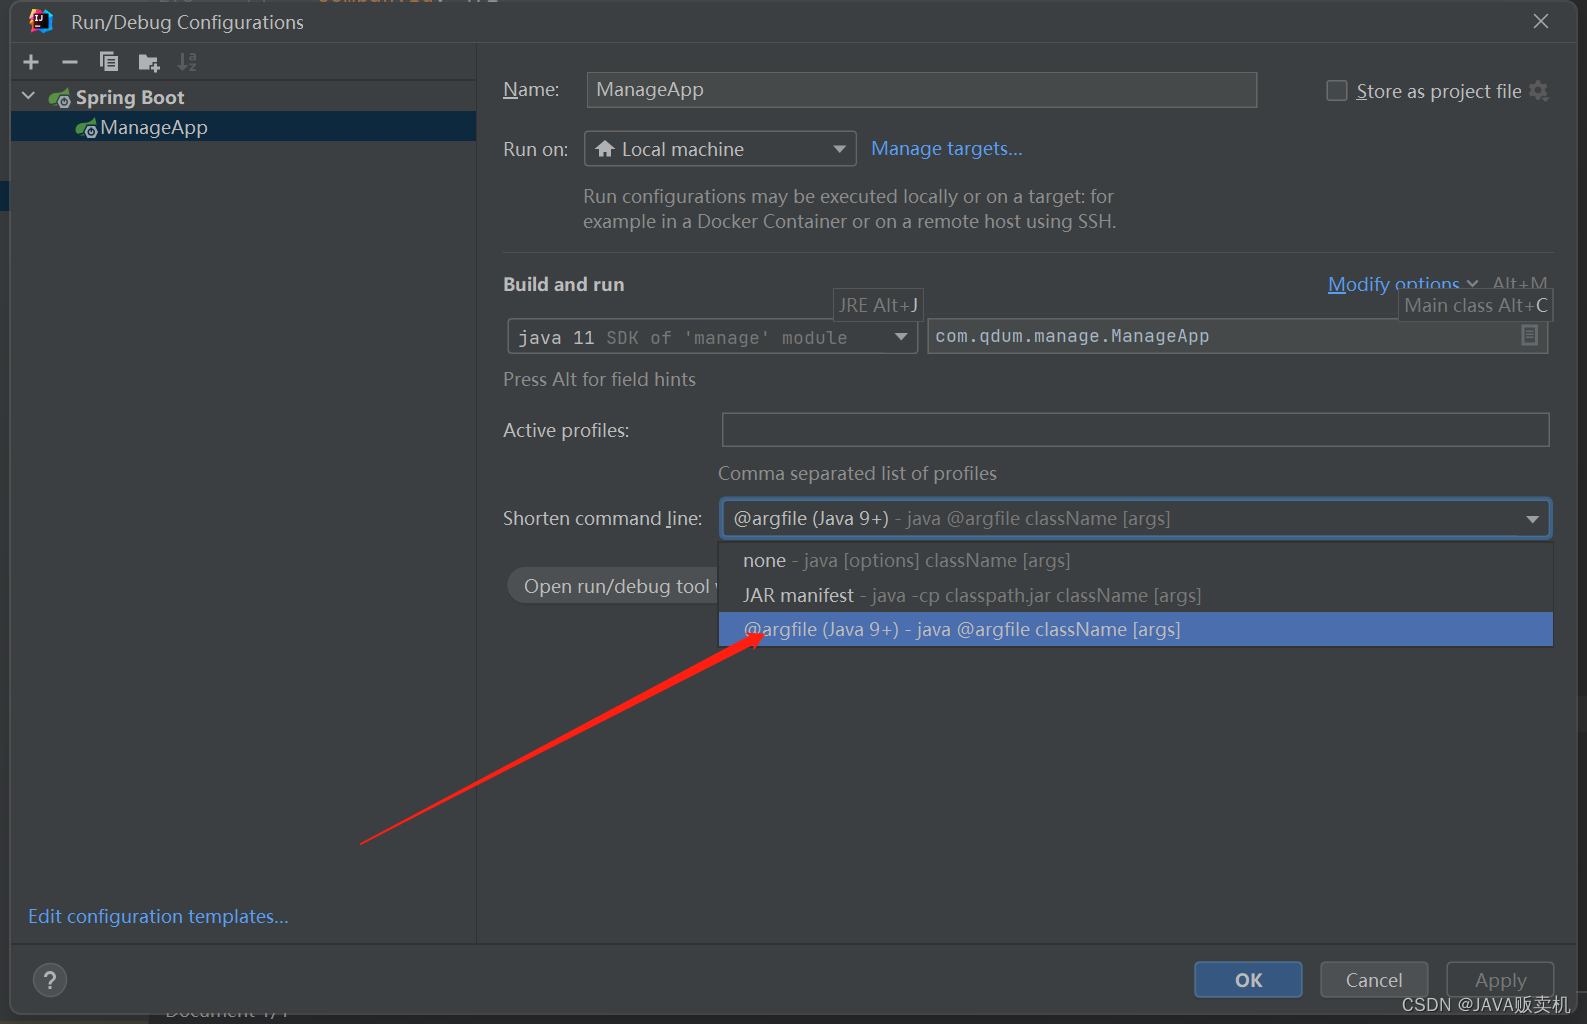Select the Spring Boot group label
Image resolution: width=1587 pixels, height=1024 pixels.
(x=130, y=97)
